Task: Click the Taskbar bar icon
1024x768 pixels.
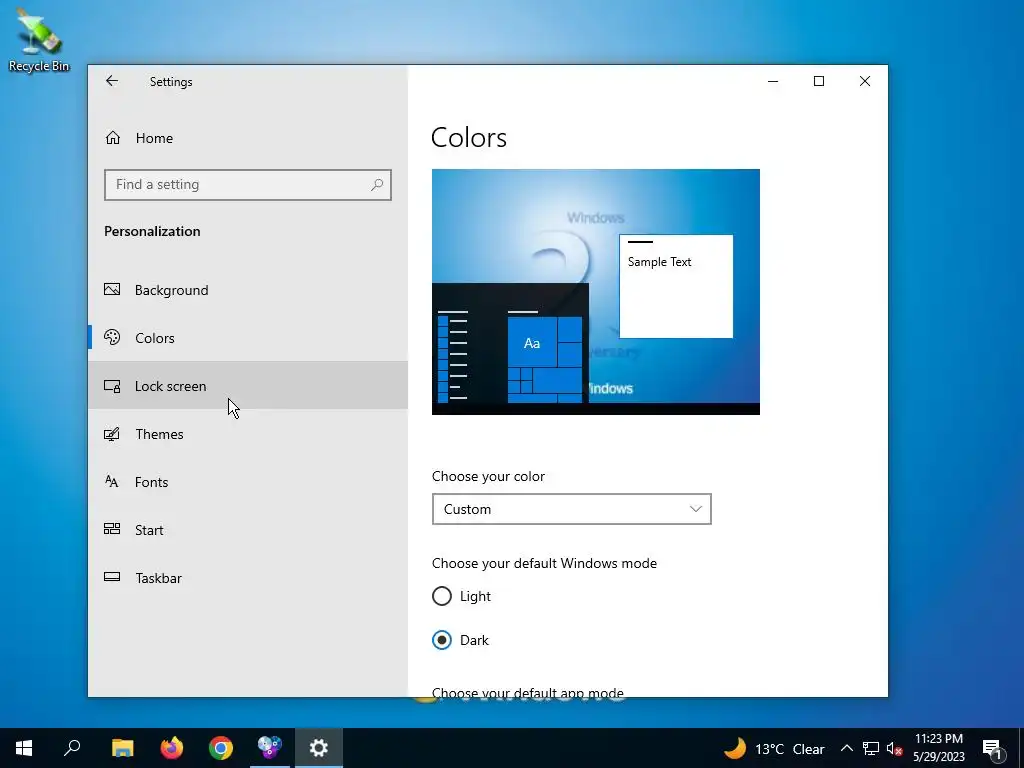Action: click(x=112, y=577)
